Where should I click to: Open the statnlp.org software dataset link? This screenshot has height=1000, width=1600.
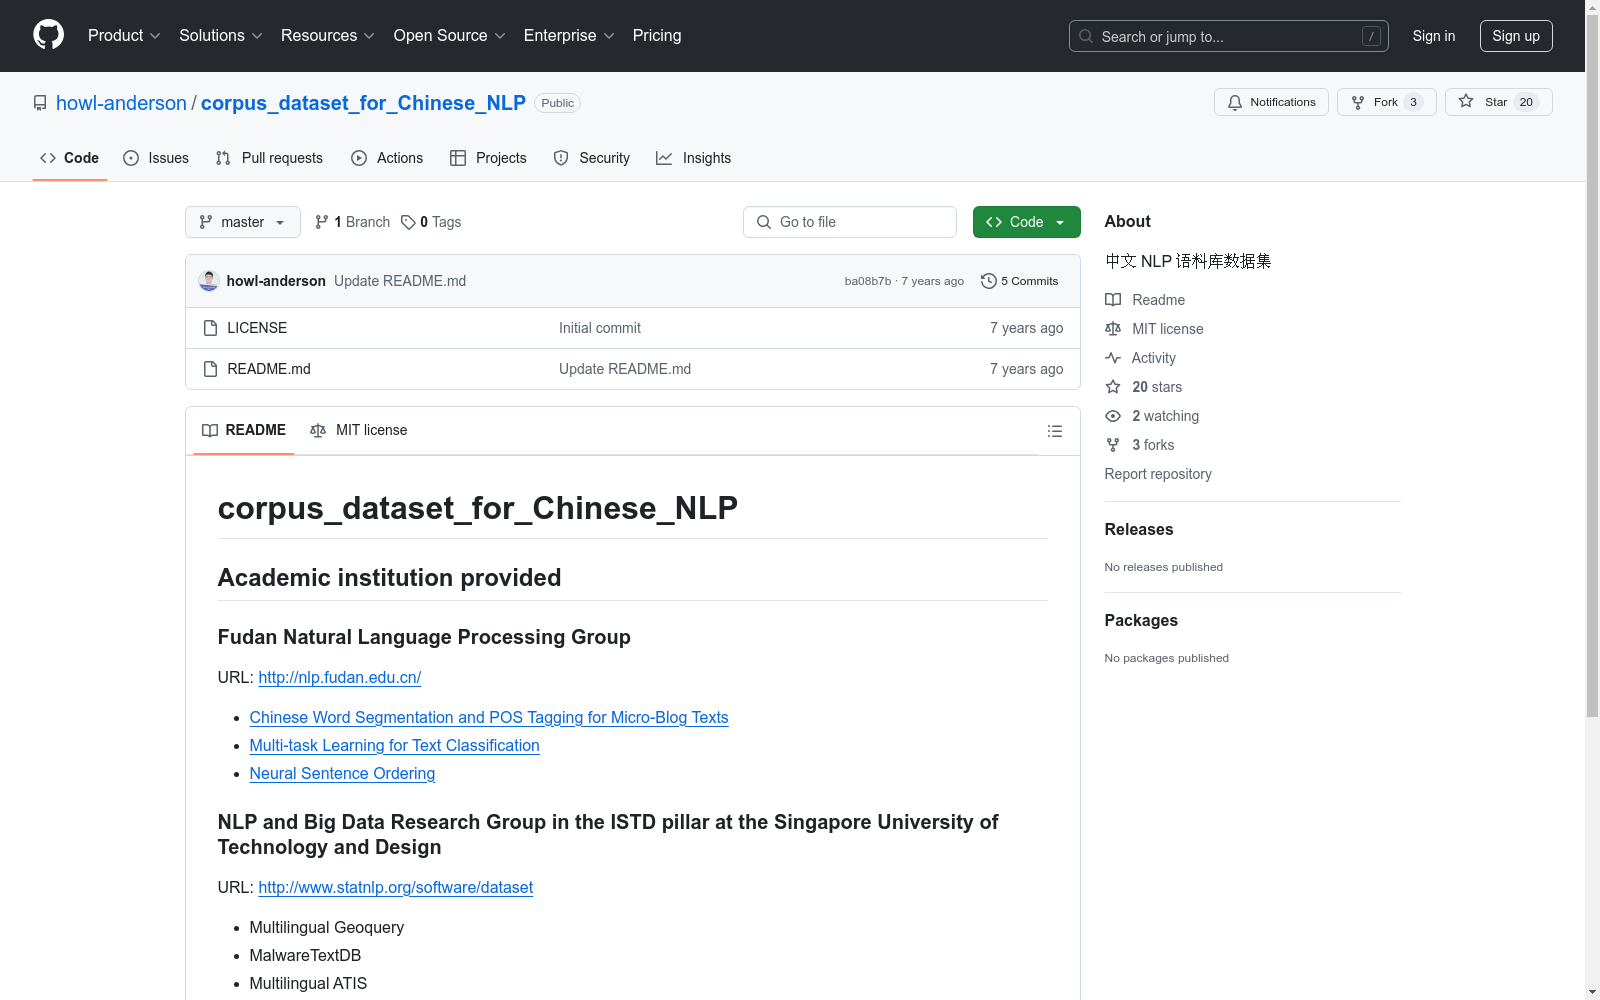tap(396, 887)
